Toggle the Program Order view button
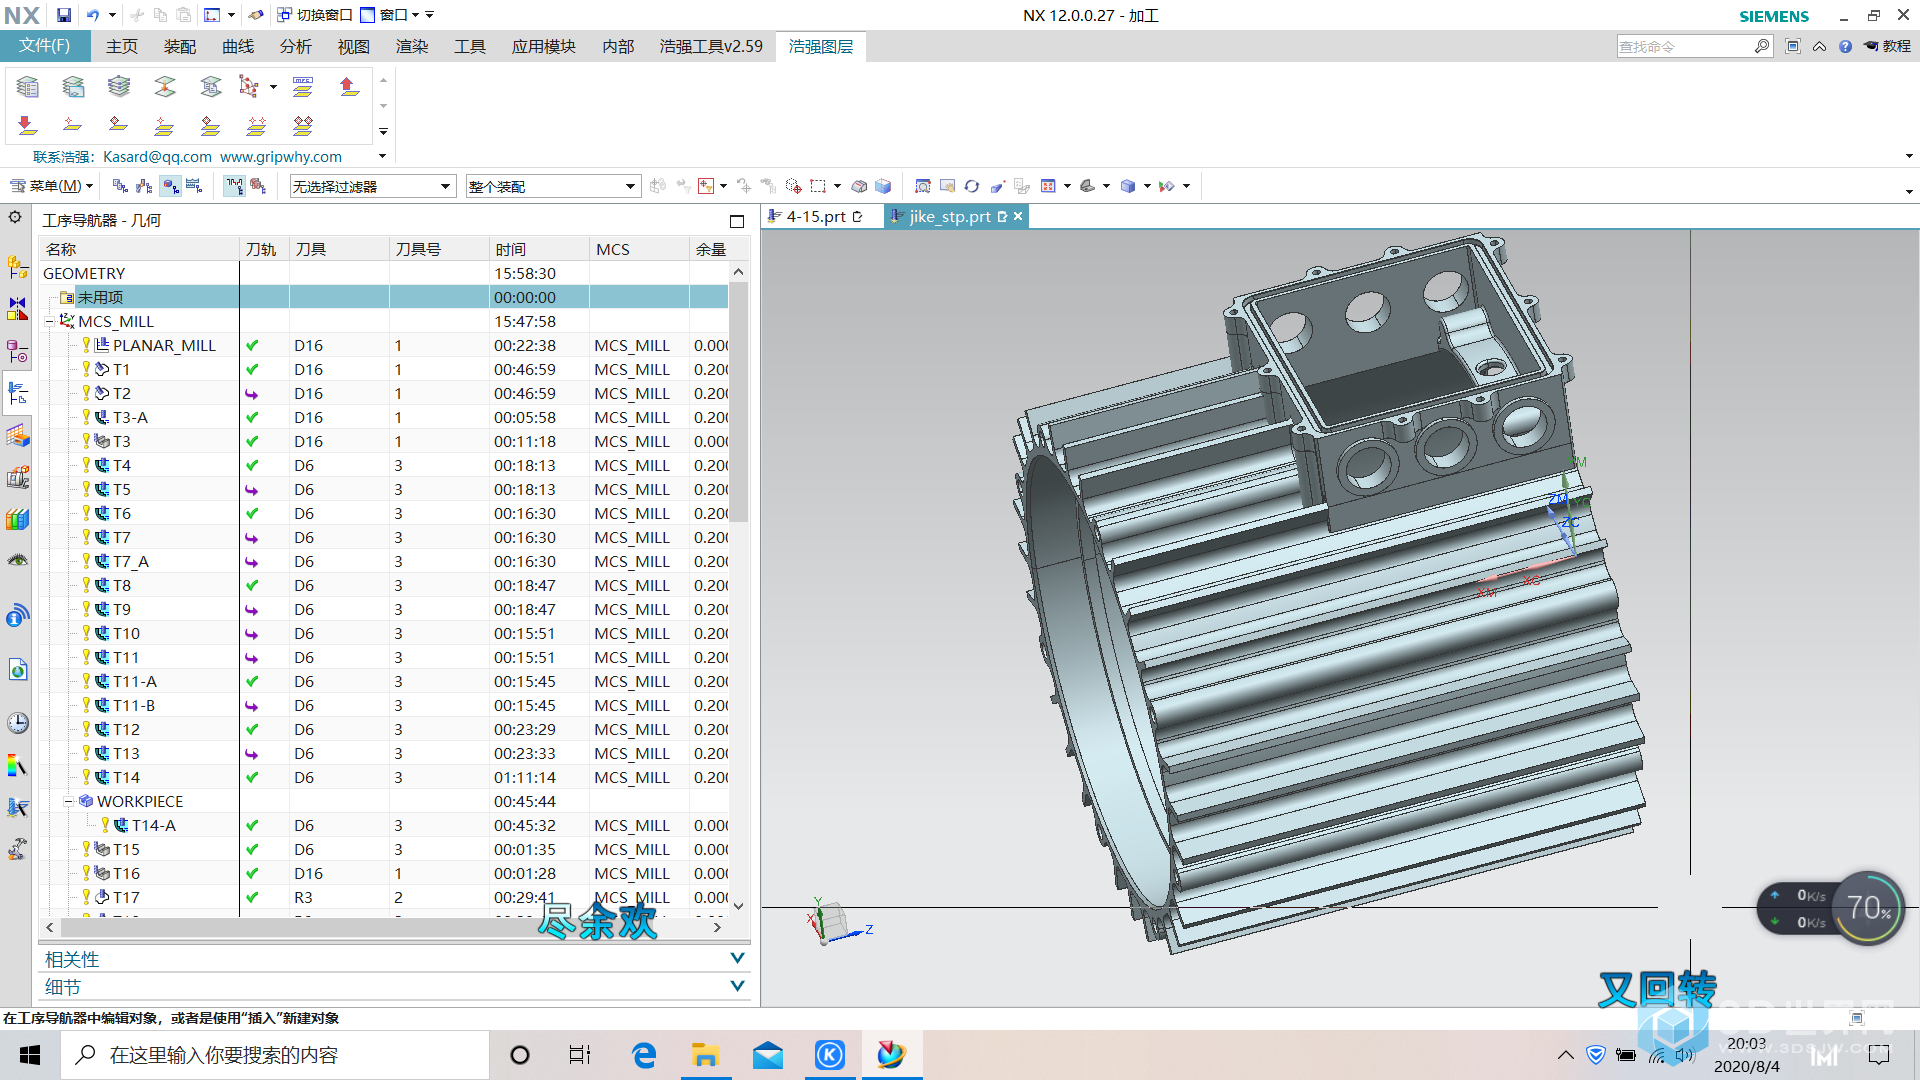 tap(120, 186)
